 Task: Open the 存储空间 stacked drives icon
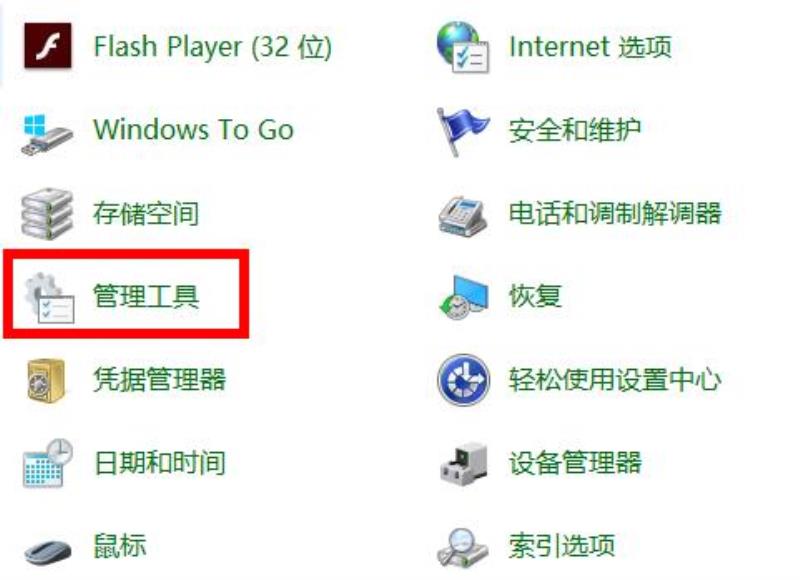tap(47, 213)
